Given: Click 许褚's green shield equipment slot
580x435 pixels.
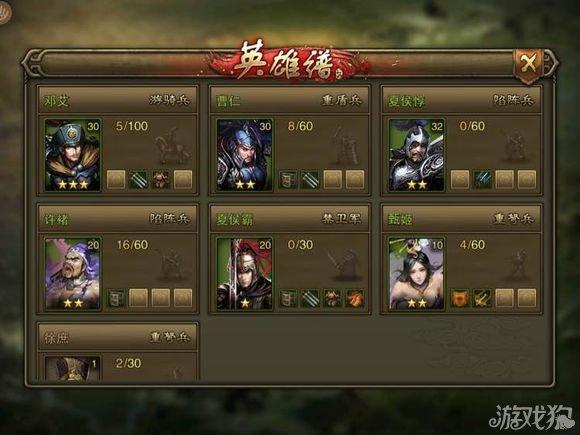Looking at the screenshot, I should [116, 298].
